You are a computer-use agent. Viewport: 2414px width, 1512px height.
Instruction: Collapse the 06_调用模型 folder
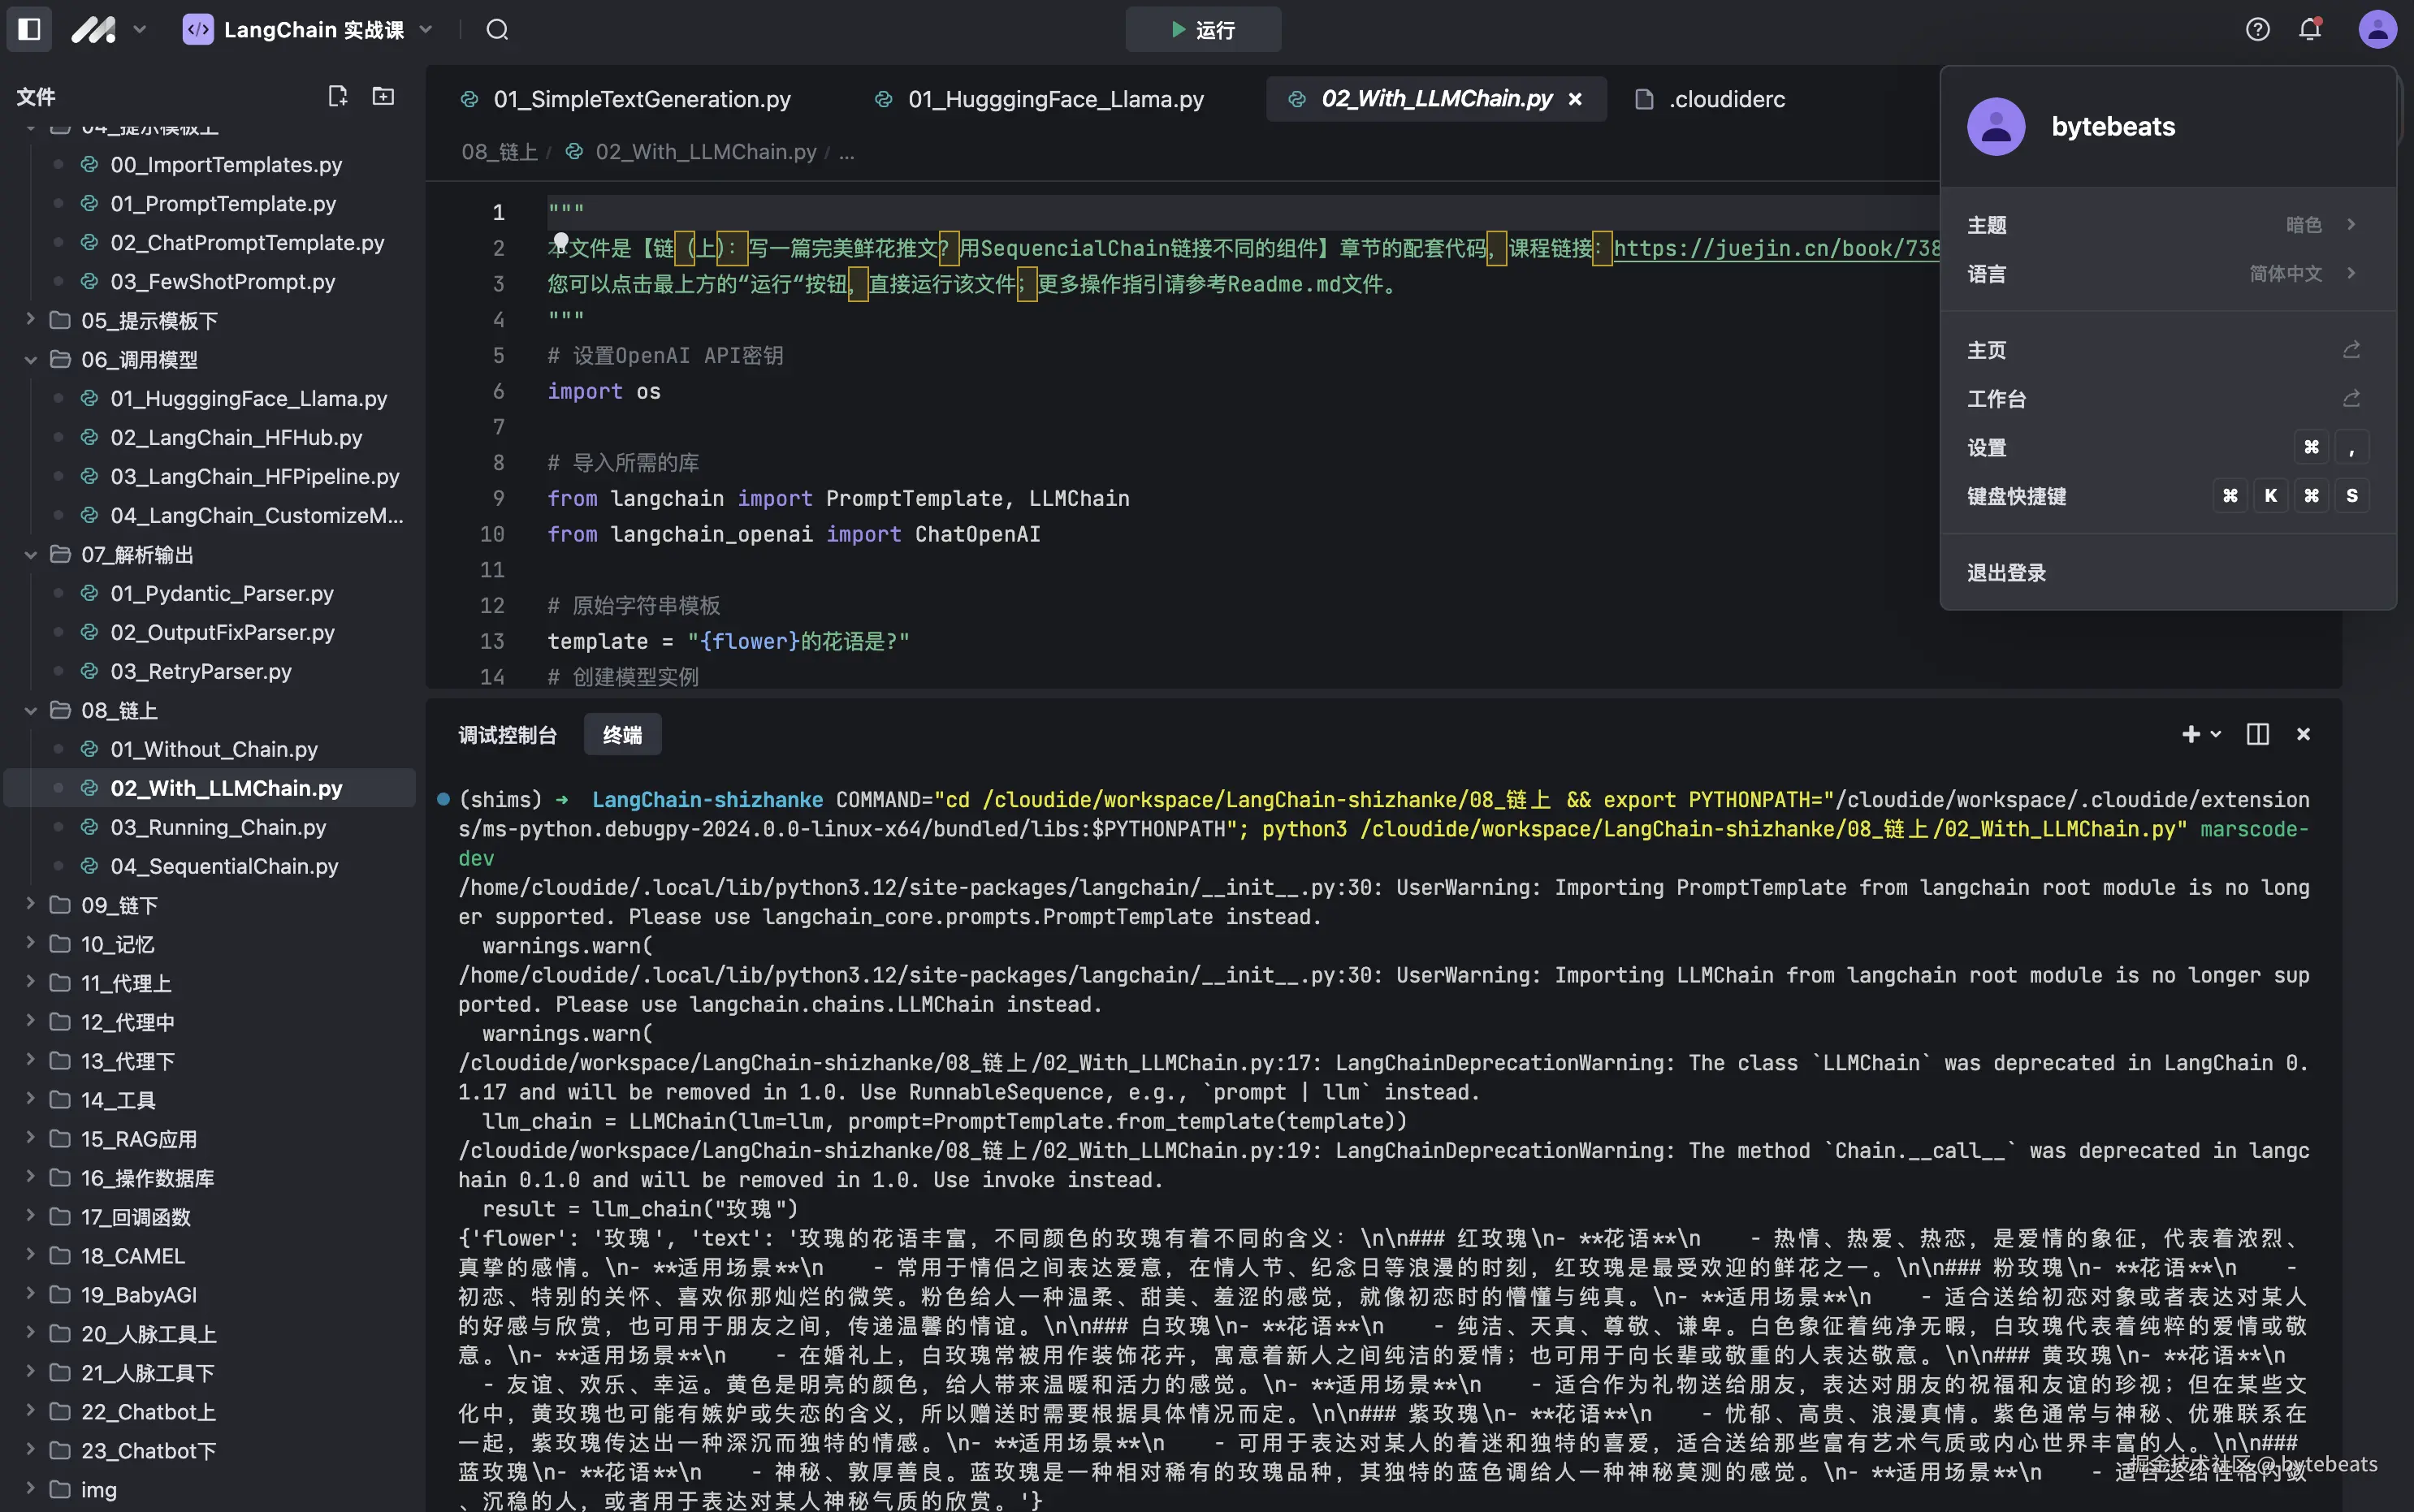point(210,359)
